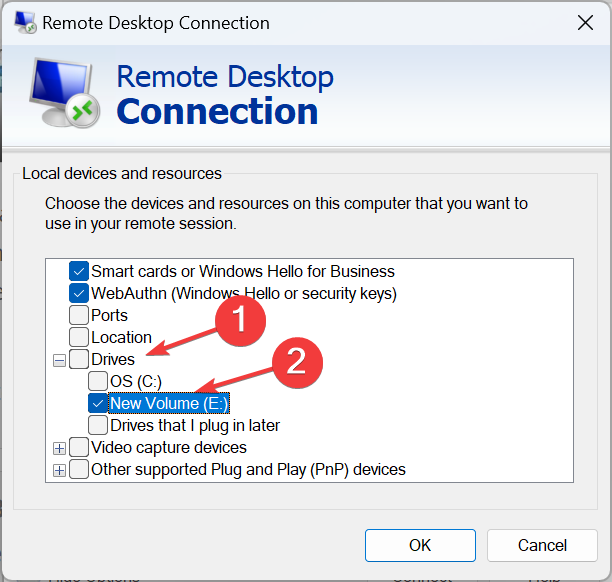Dismiss dialog with the Cancel button

point(542,545)
